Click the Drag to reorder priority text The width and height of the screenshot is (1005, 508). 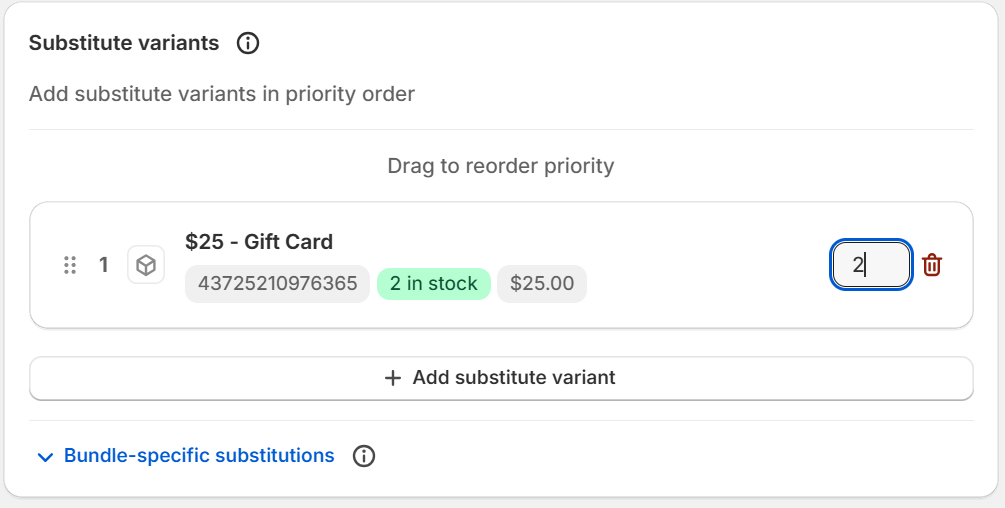coord(501,165)
